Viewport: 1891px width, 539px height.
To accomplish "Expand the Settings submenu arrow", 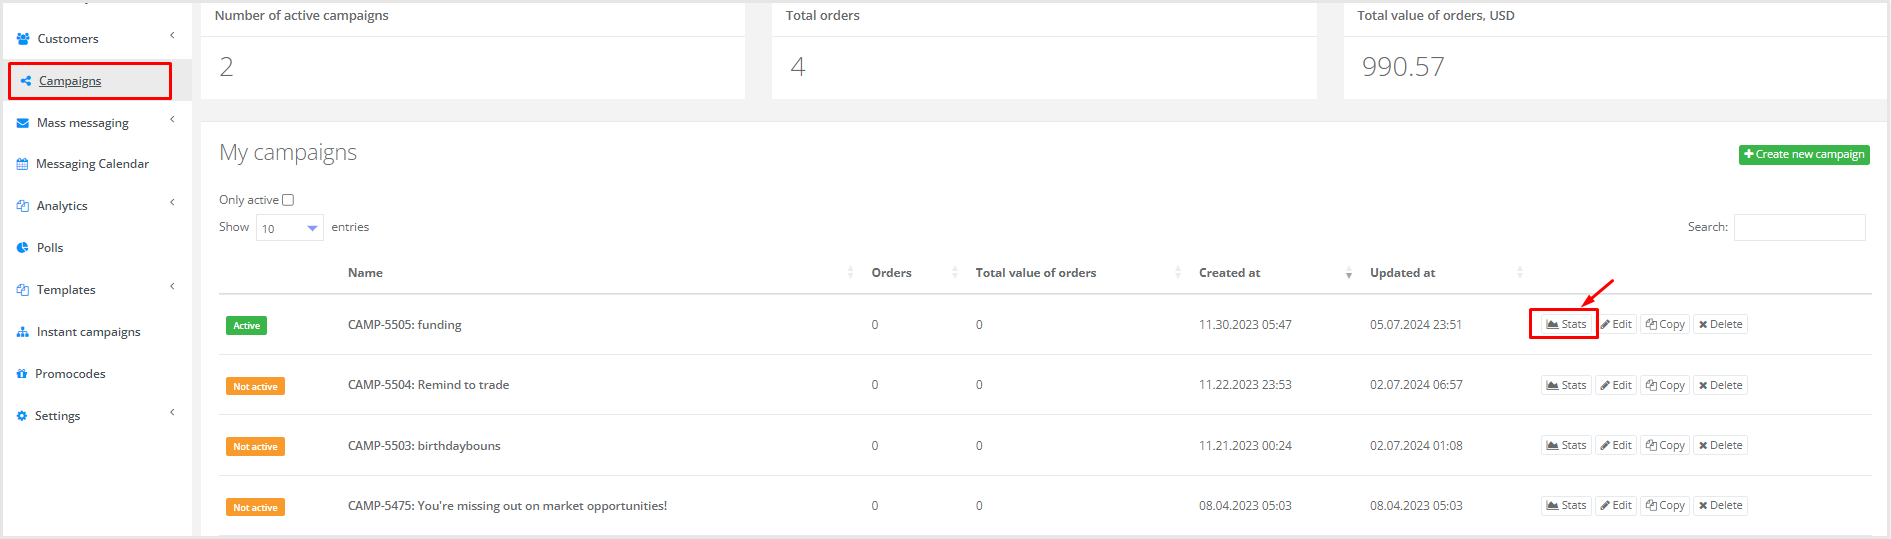I will click(x=172, y=413).
